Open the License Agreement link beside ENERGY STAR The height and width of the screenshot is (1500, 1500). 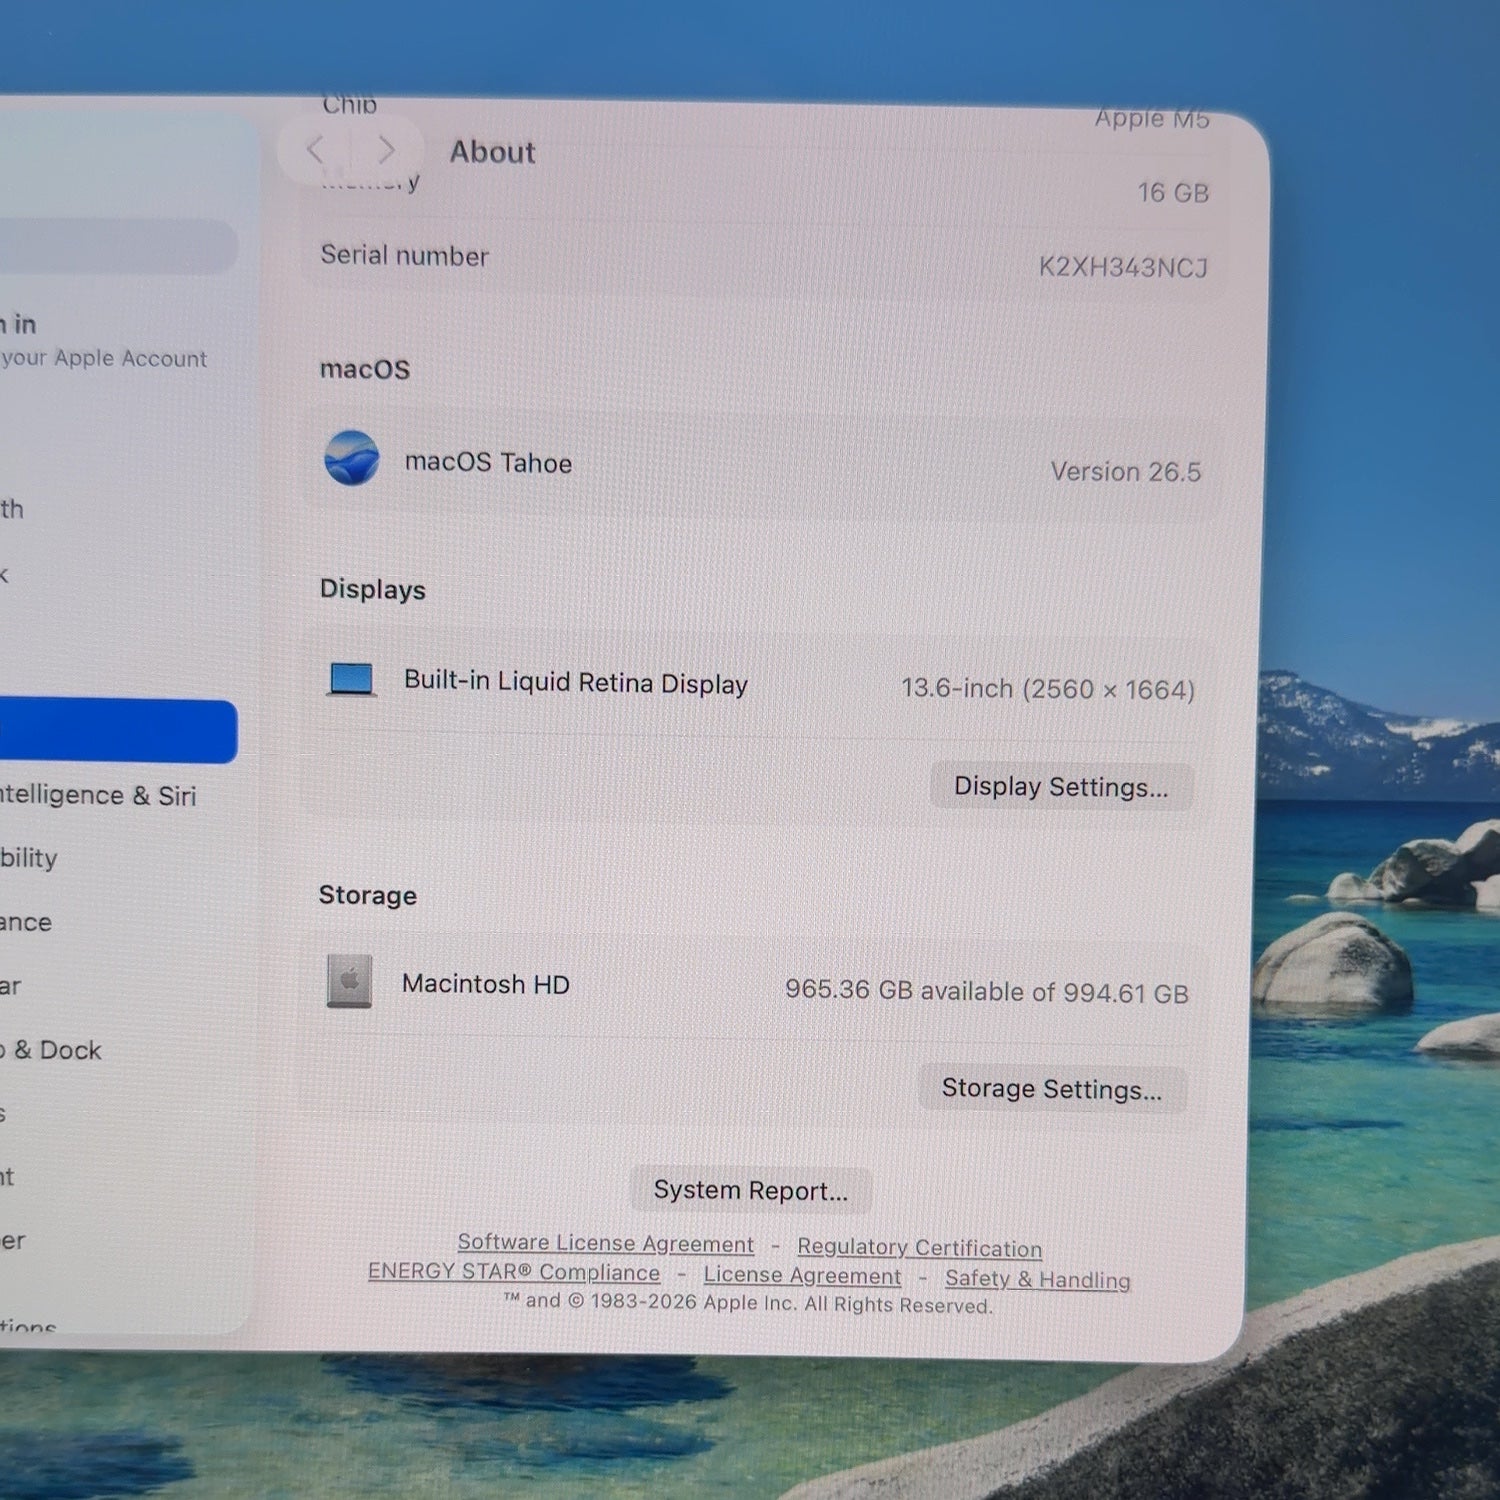pyautogui.click(x=802, y=1276)
